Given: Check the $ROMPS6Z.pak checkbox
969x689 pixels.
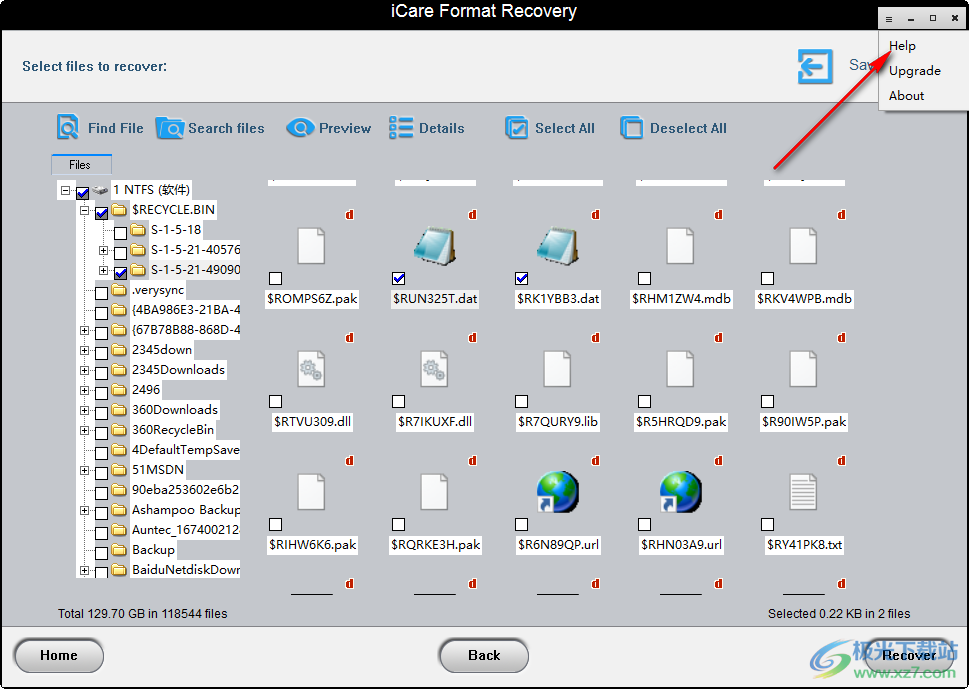Looking at the screenshot, I should click(276, 279).
